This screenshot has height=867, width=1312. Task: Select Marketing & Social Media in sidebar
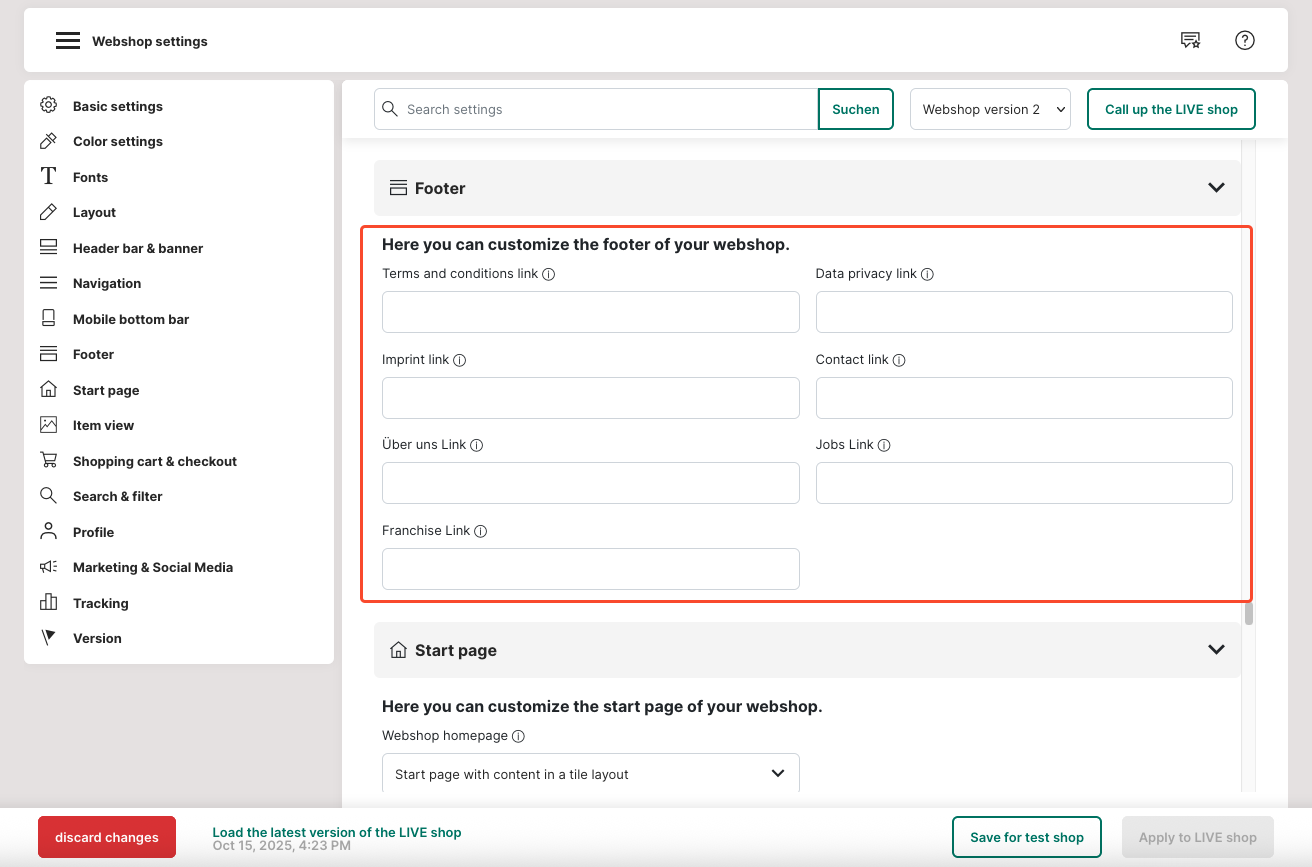click(152, 567)
